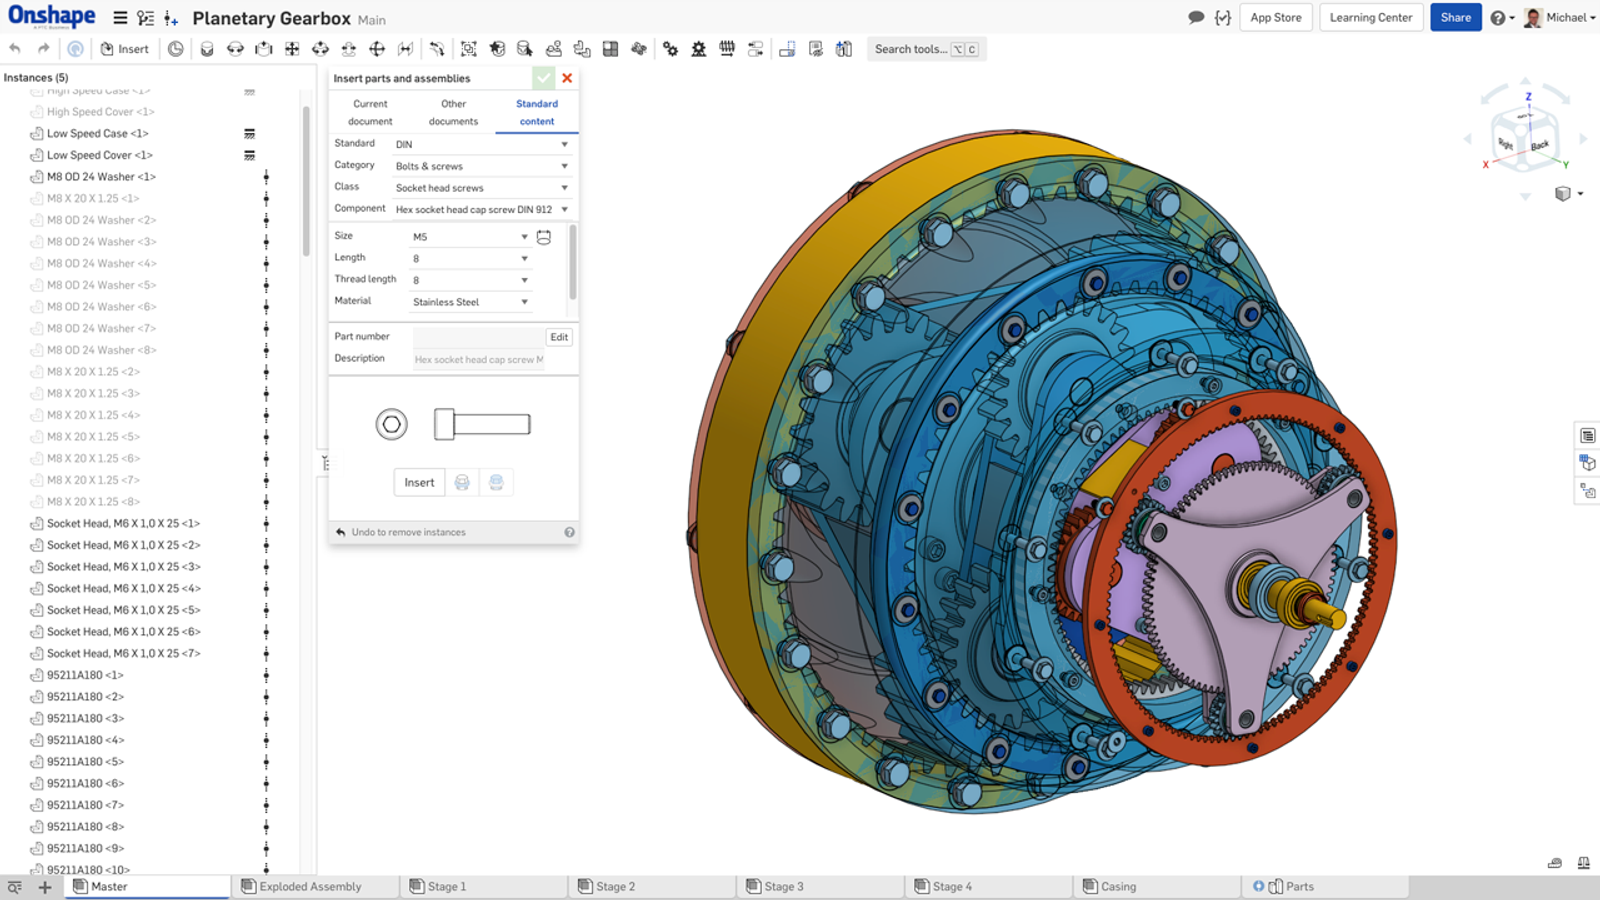This screenshot has height=900, width=1600.
Task: Expand the Category dropdown showing Bolts & screws
Action: pyautogui.click(x=481, y=166)
